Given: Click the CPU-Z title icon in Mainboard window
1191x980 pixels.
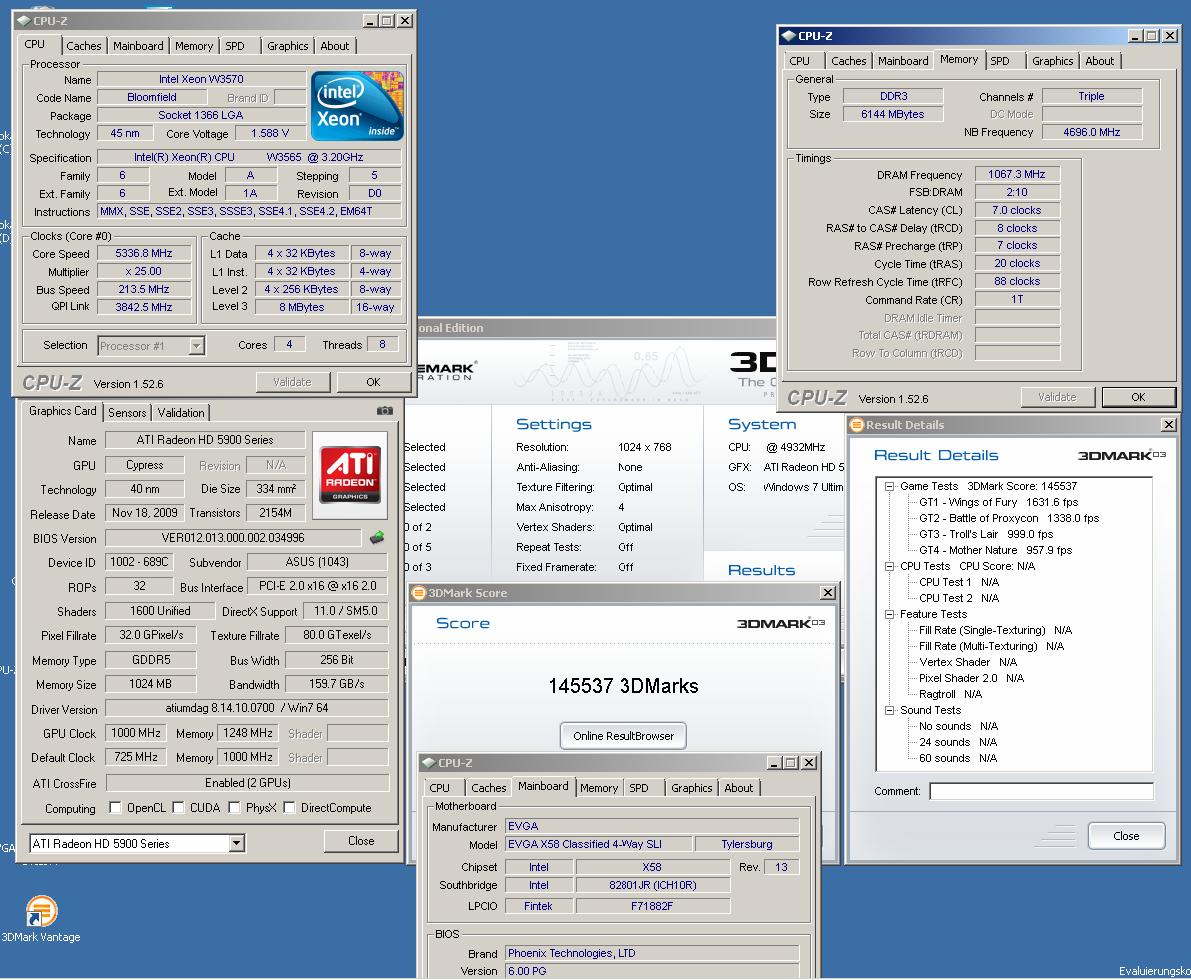Looking at the screenshot, I should 429,763.
